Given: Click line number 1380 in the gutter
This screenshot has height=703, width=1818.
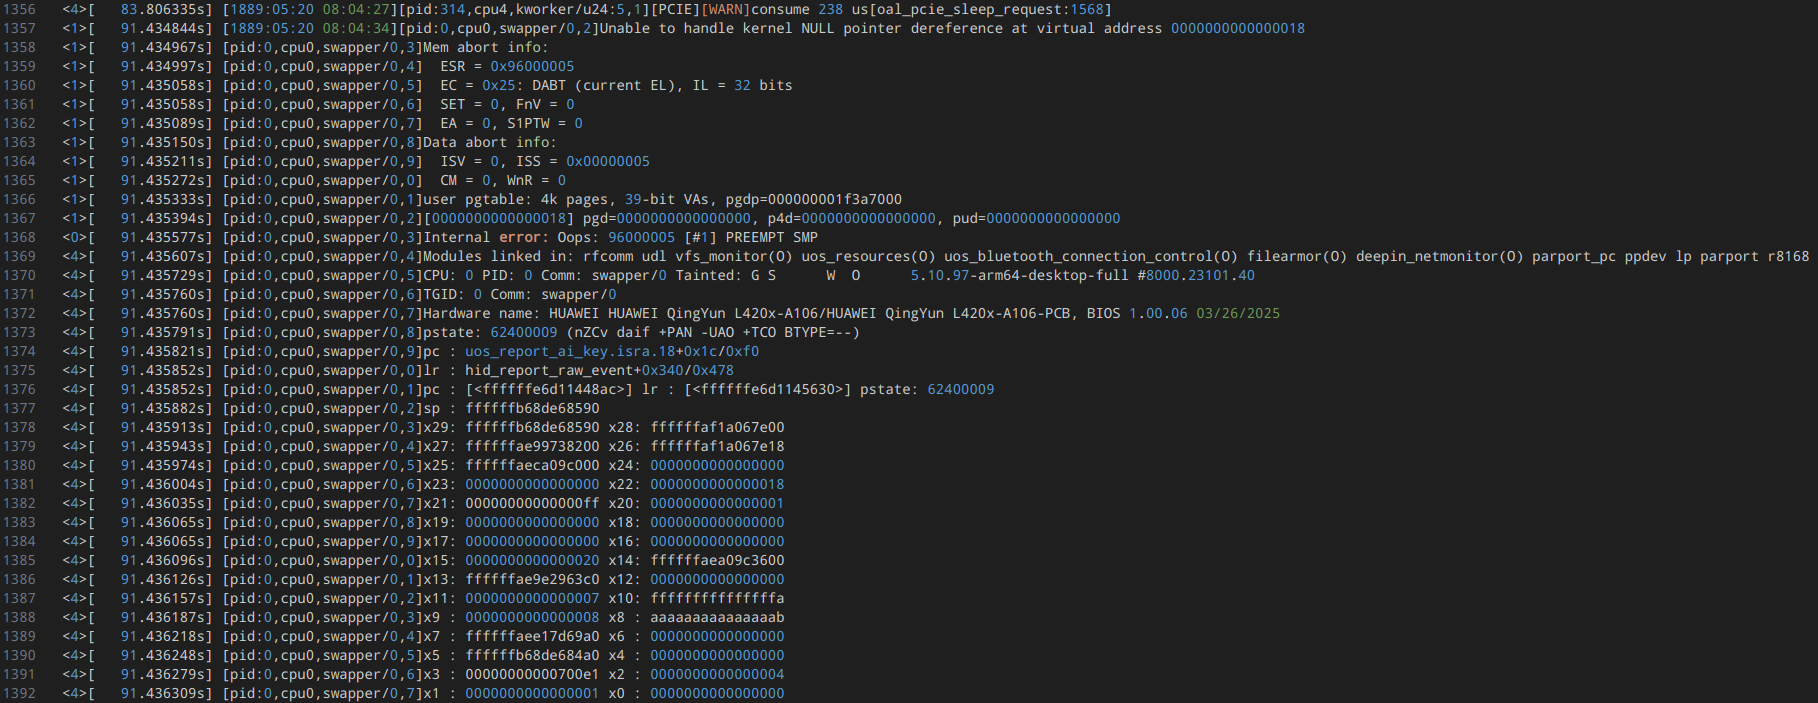Looking at the screenshot, I should (x=19, y=465).
